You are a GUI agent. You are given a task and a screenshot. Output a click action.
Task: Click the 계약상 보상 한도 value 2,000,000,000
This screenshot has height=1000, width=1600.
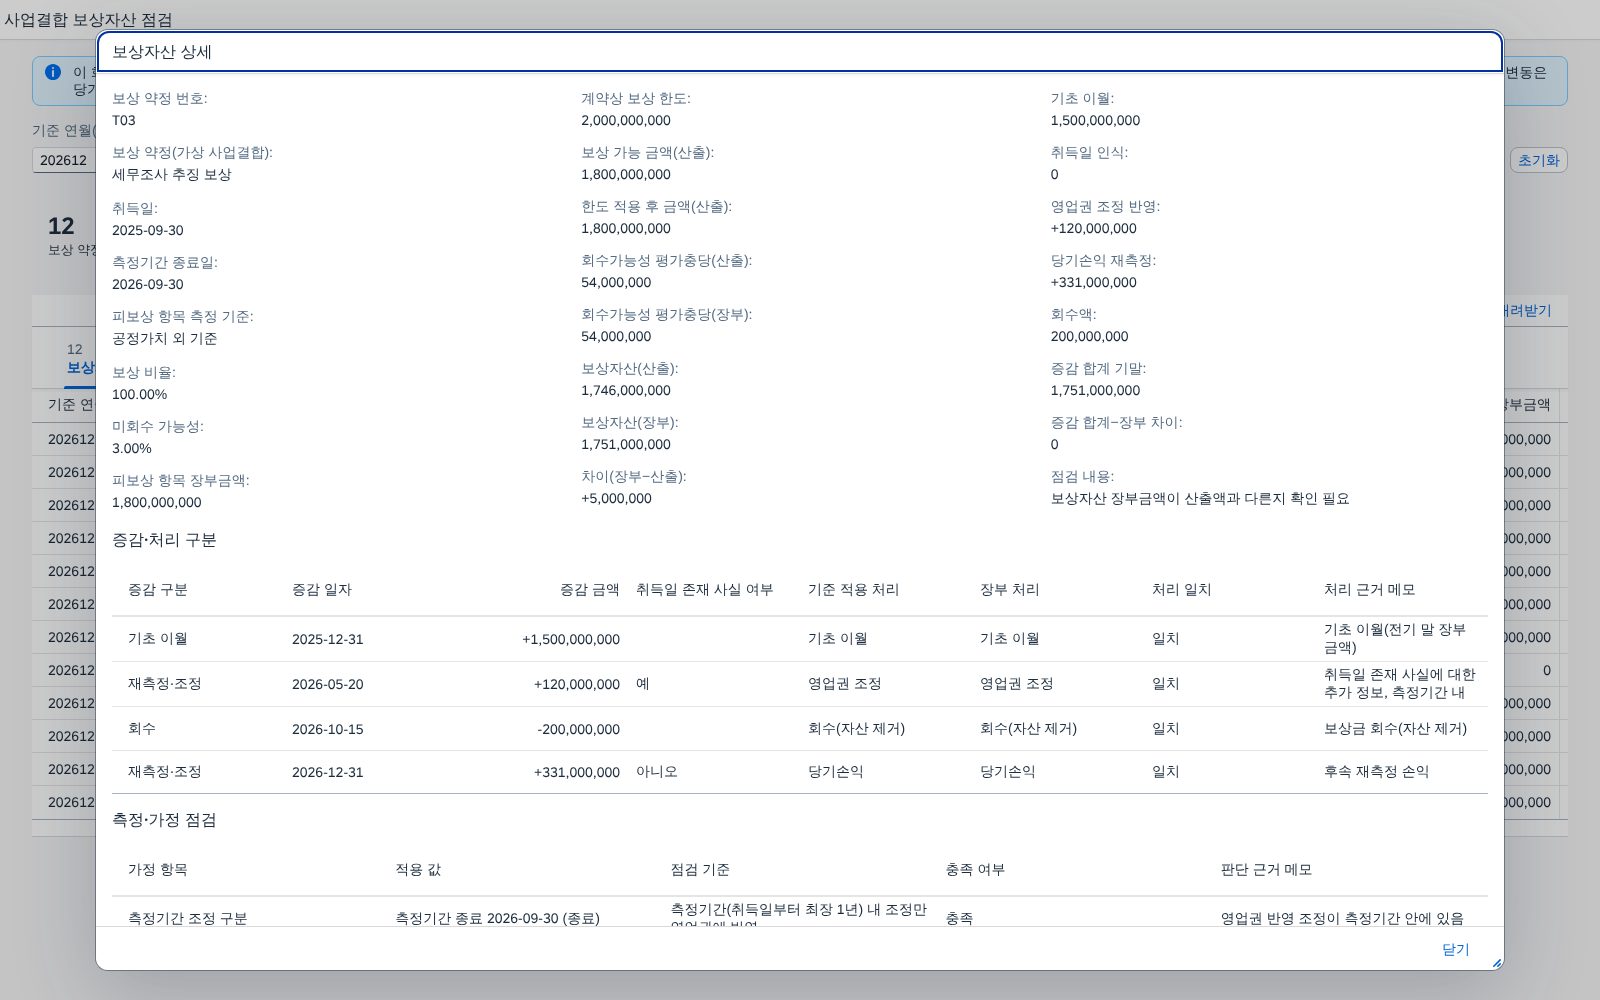pyautogui.click(x=626, y=120)
